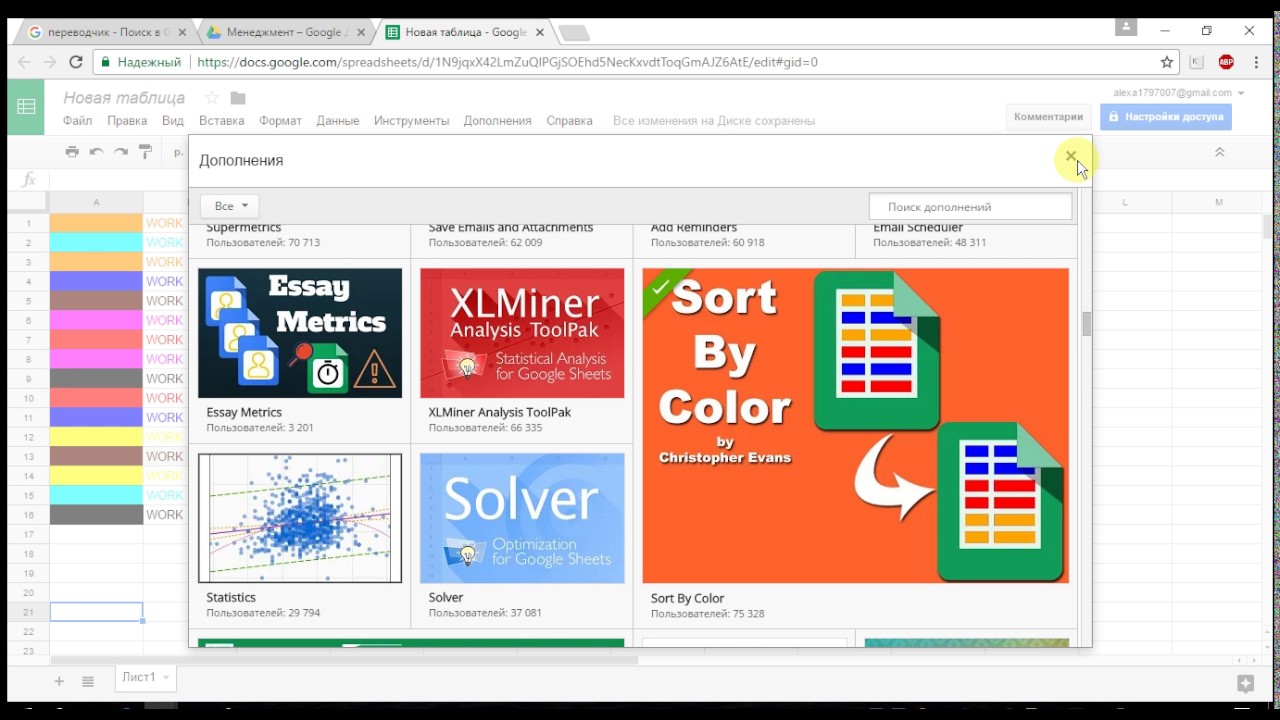Viewport: 1280px width, 720px height.
Task: Open the Statistics add-on thumbnail
Action: click(300, 518)
